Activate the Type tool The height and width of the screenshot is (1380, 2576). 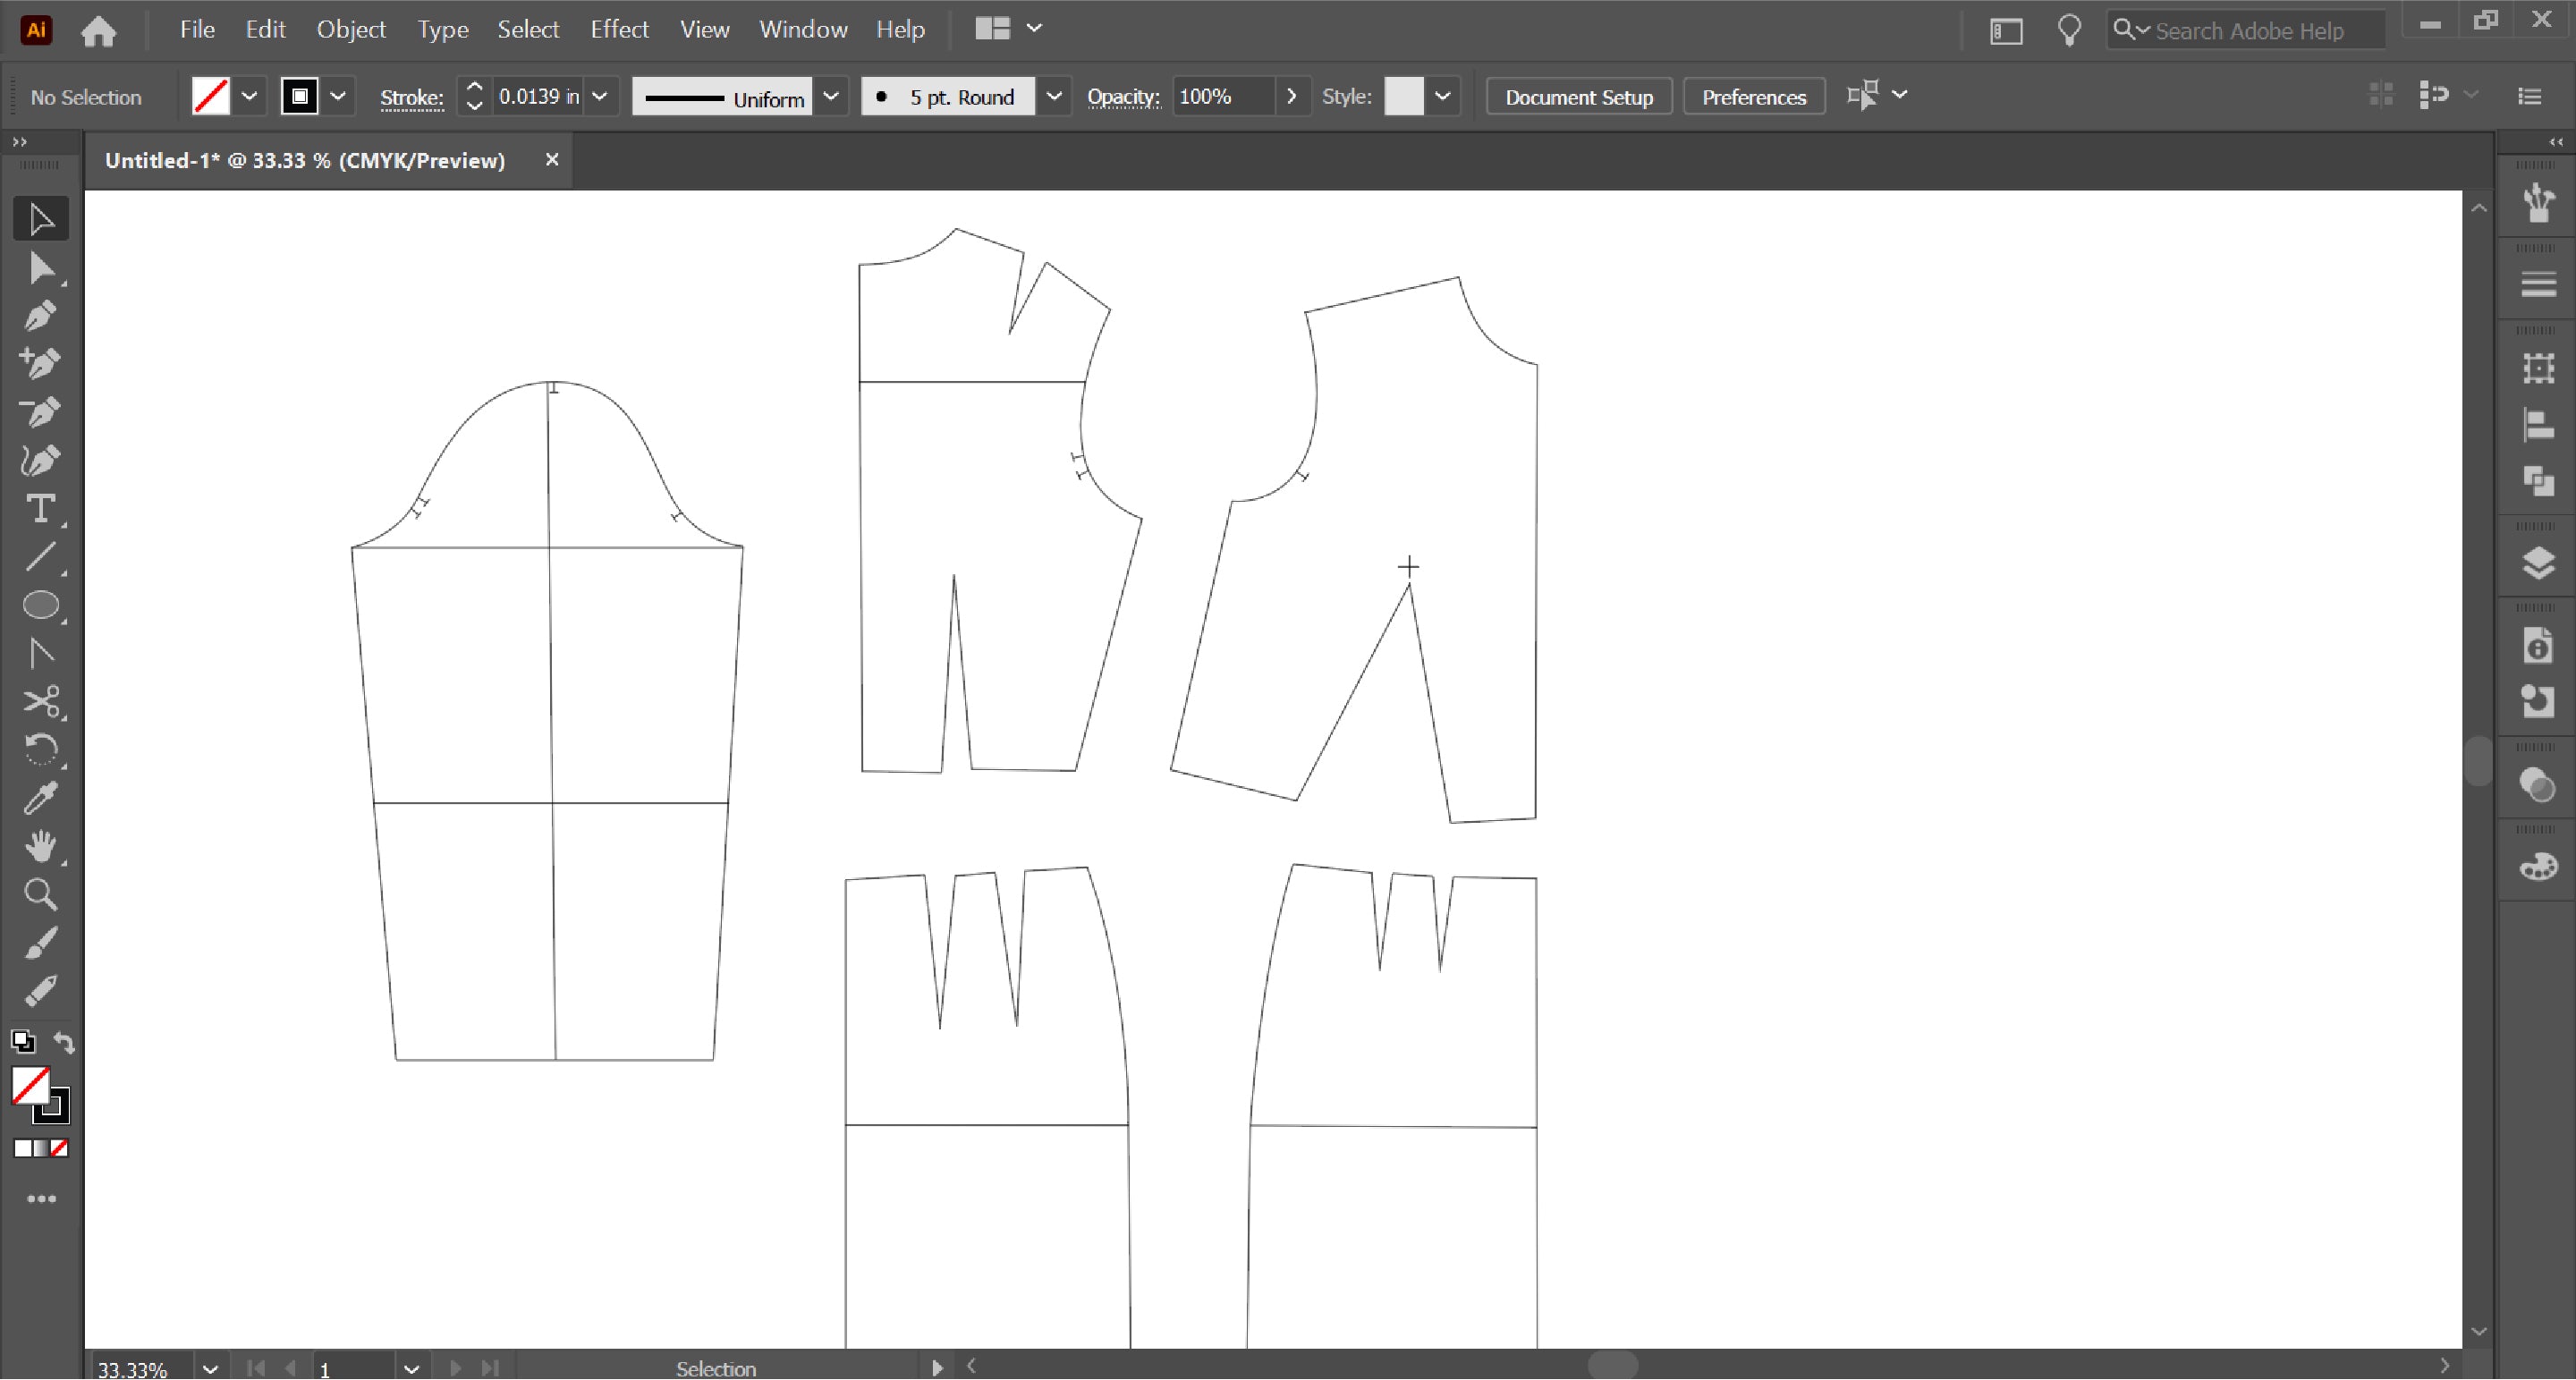click(x=41, y=509)
